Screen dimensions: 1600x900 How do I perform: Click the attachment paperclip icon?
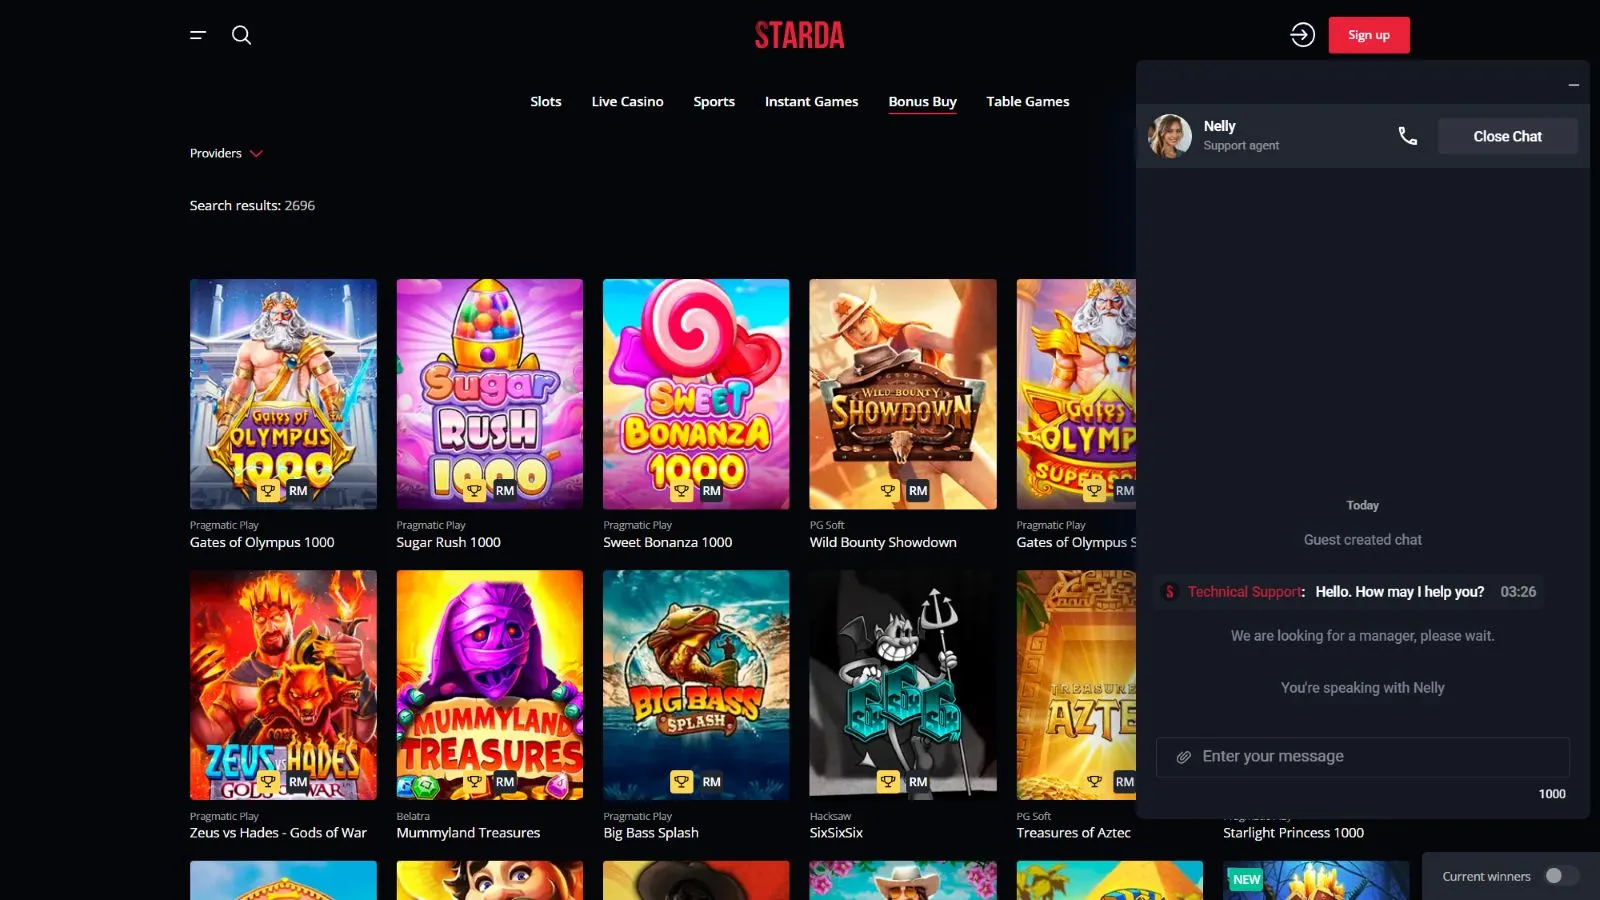pyautogui.click(x=1183, y=757)
